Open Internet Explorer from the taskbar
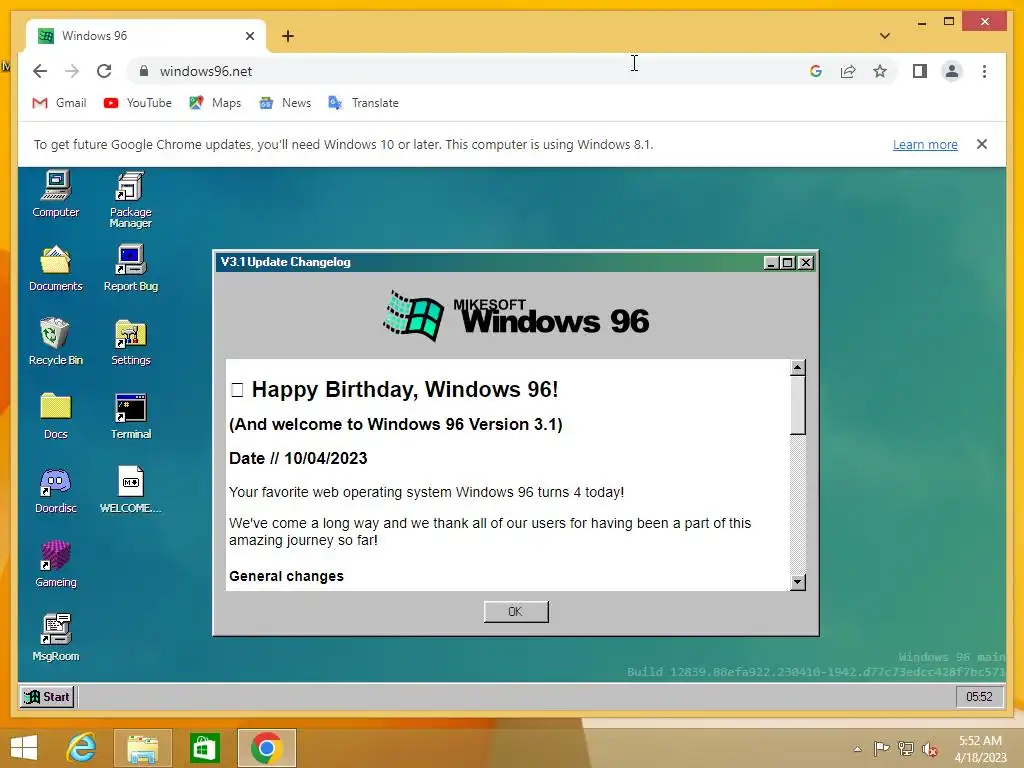 click(x=82, y=748)
